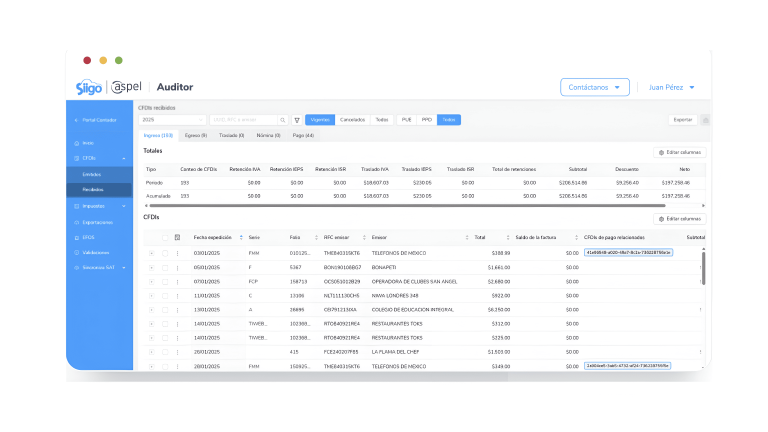Click the filter funnel icon

pyautogui.click(x=297, y=119)
